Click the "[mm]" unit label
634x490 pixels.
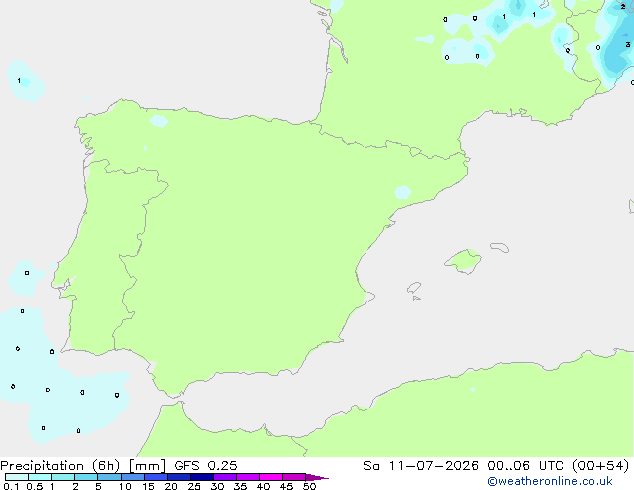[x=147, y=466]
